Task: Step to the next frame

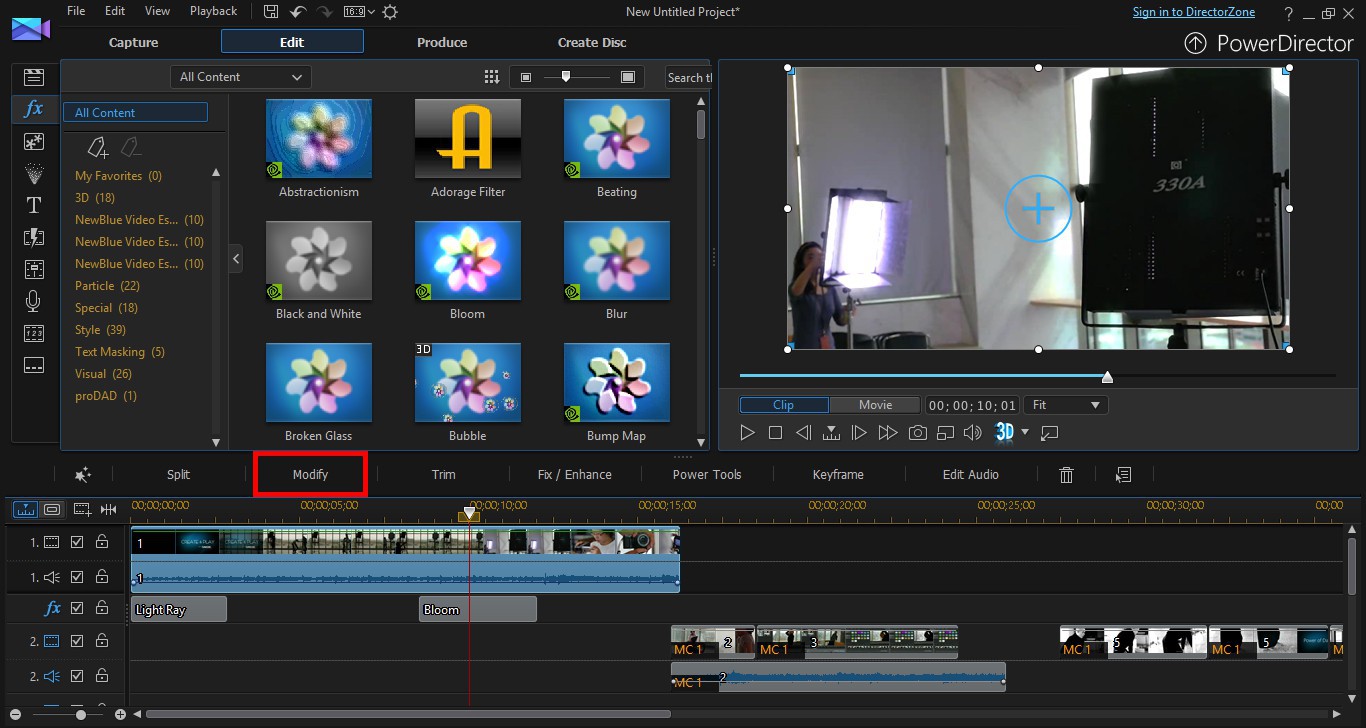Action: coord(859,433)
